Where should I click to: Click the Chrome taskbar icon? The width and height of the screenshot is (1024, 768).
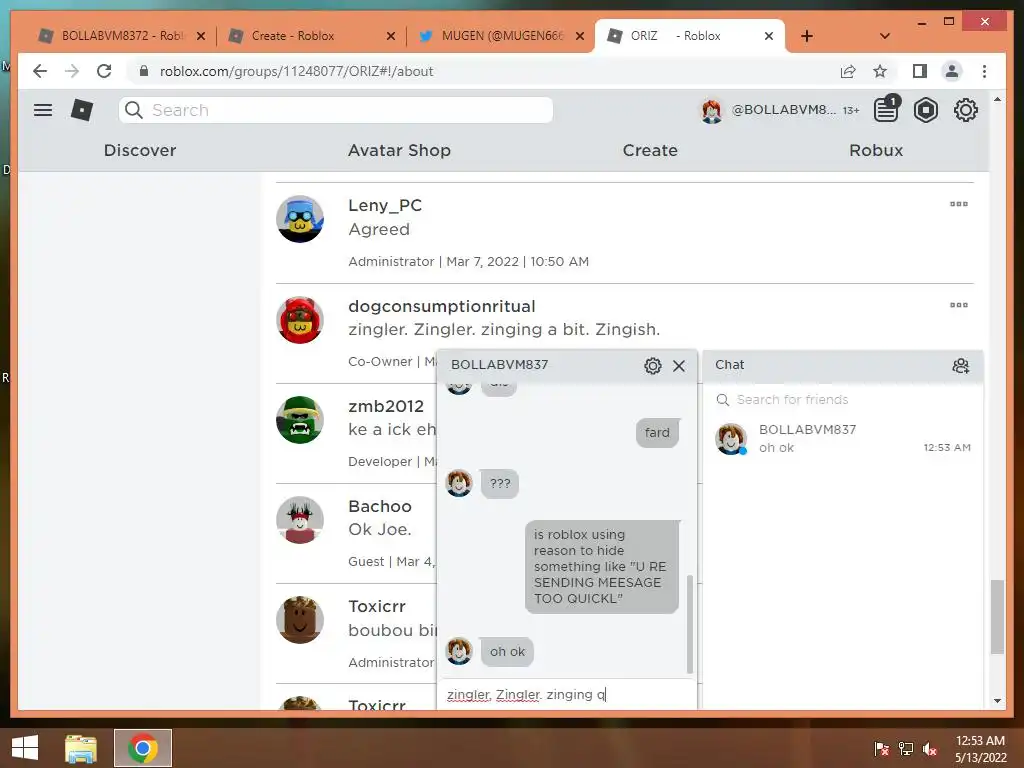tap(143, 748)
